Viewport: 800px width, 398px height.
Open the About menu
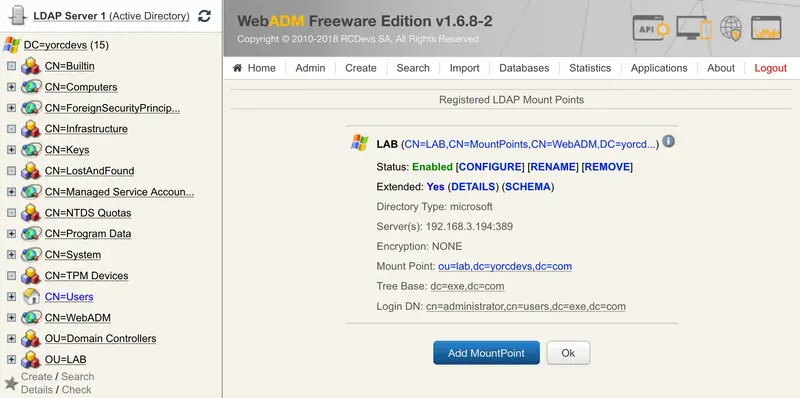(721, 68)
